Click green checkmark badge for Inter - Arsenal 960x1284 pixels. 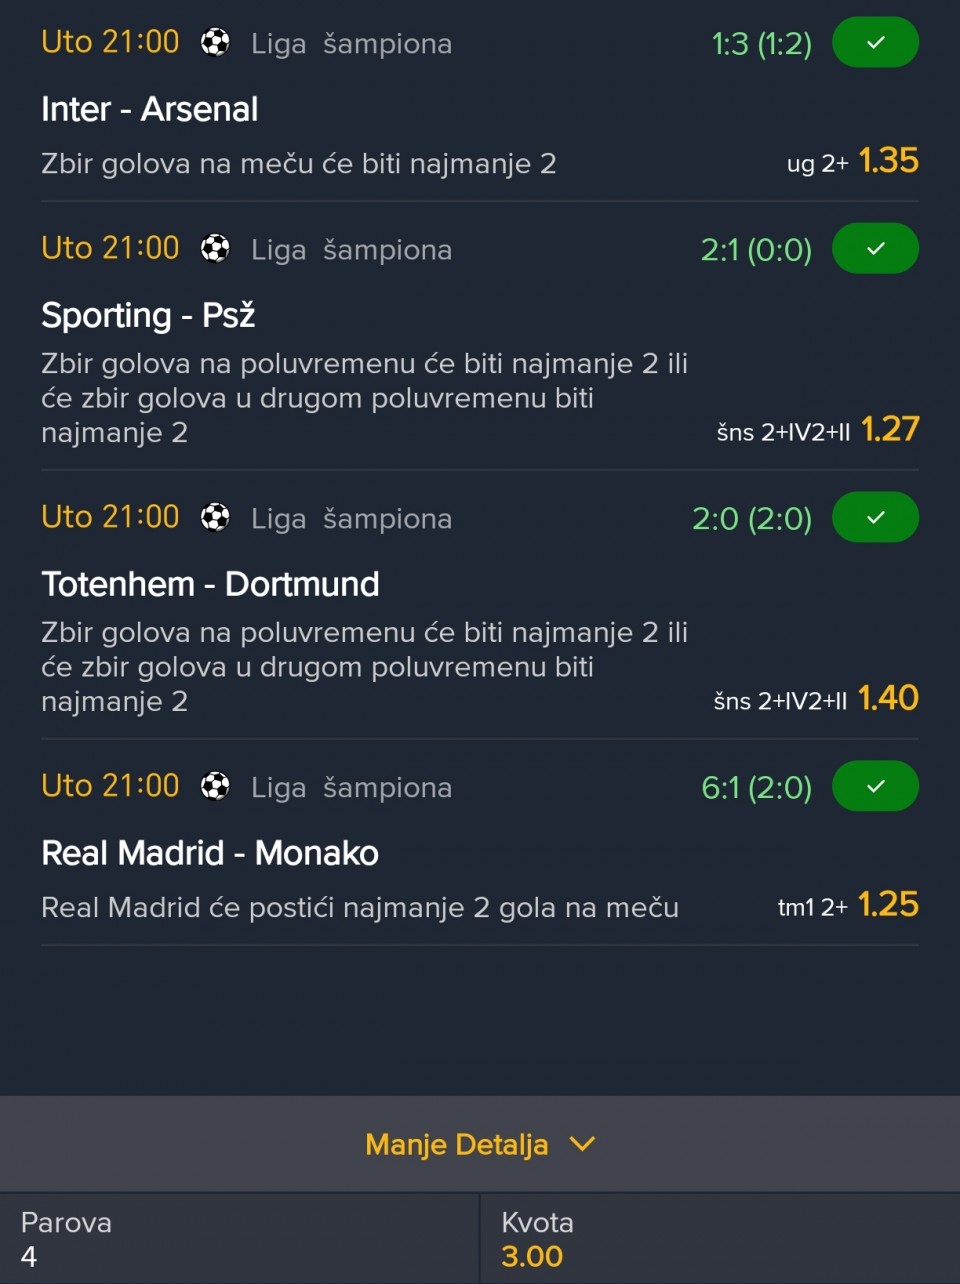(x=875, y=43)
